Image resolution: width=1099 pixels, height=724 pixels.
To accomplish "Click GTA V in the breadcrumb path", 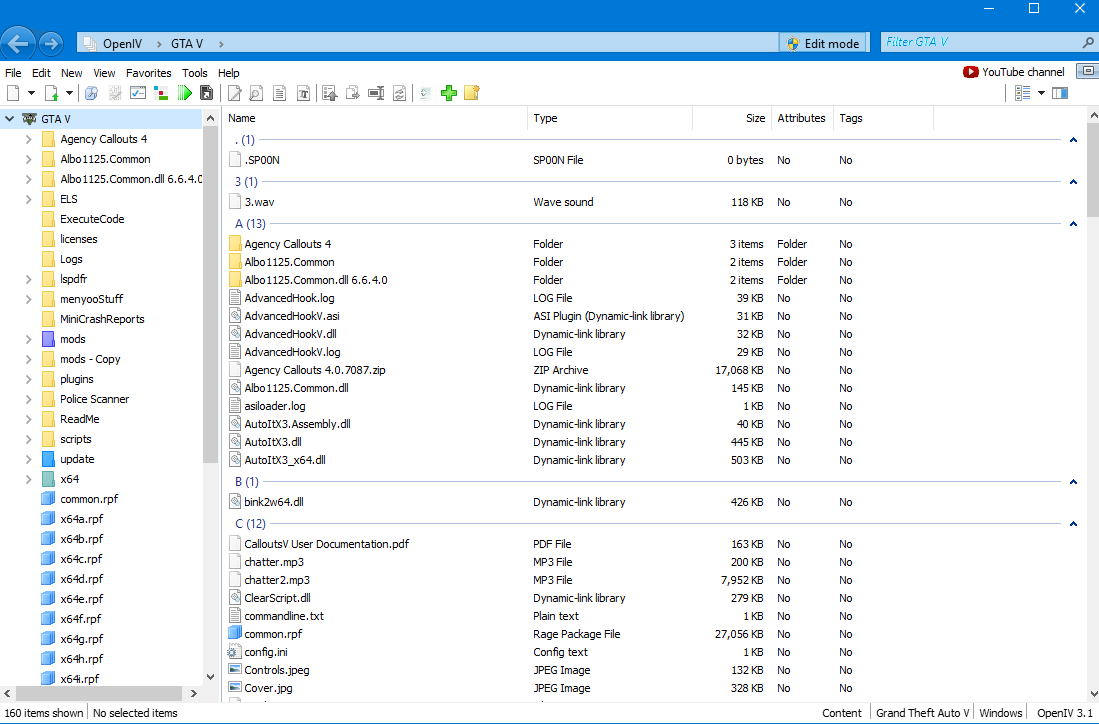I will 187,43.
